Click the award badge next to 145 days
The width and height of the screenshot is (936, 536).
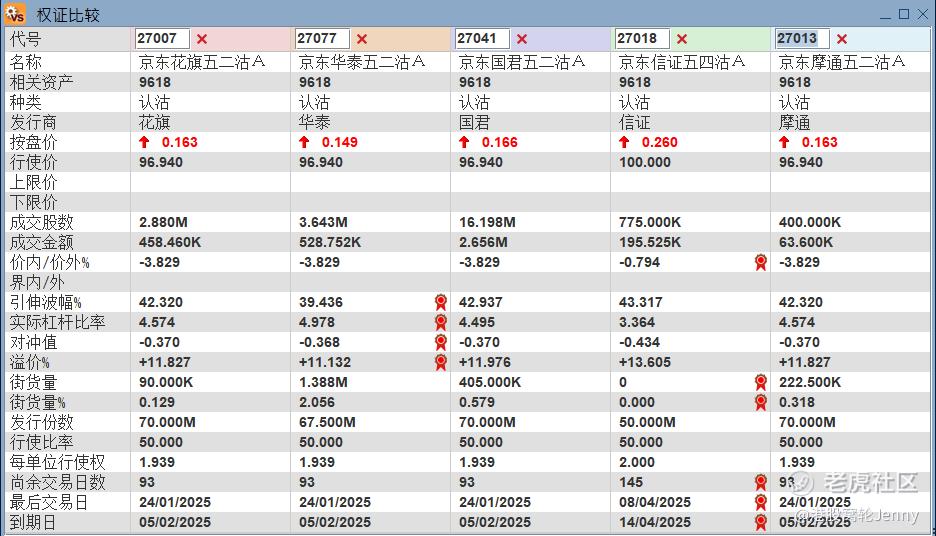tap(760, 482)
